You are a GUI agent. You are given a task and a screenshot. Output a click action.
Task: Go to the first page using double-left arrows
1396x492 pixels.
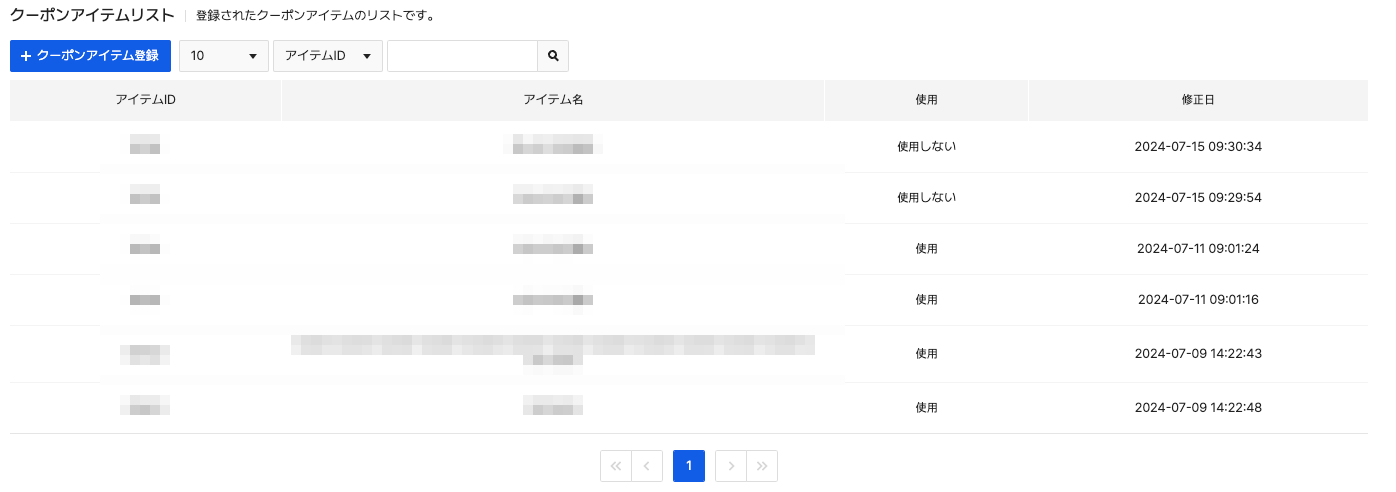(616, 466)
